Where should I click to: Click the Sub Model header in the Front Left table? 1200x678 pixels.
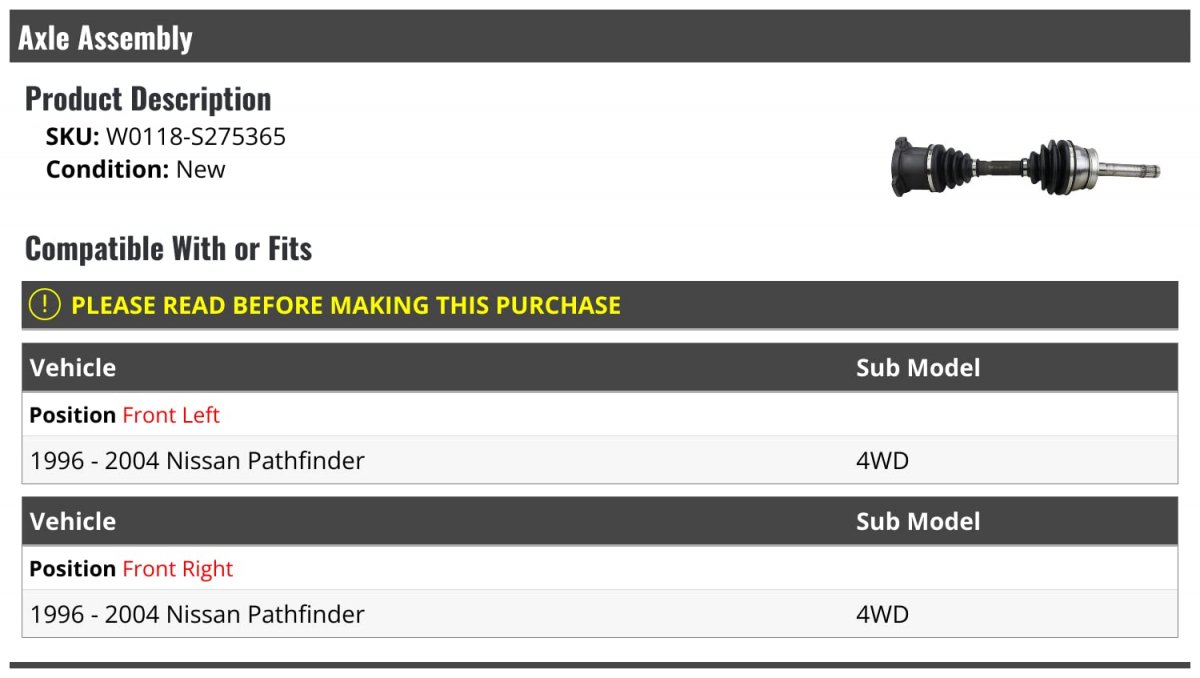(918, 368)
